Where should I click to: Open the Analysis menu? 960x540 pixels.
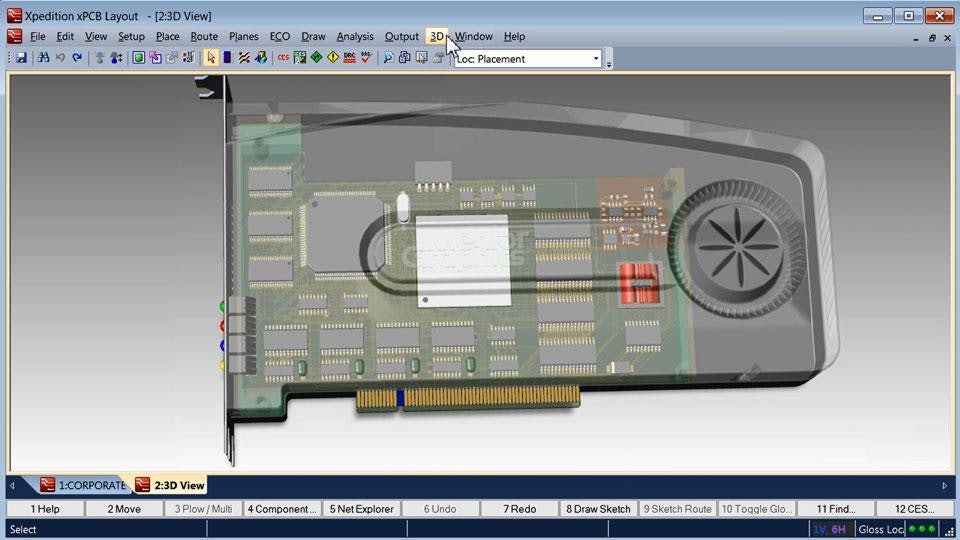coord(354,37)
